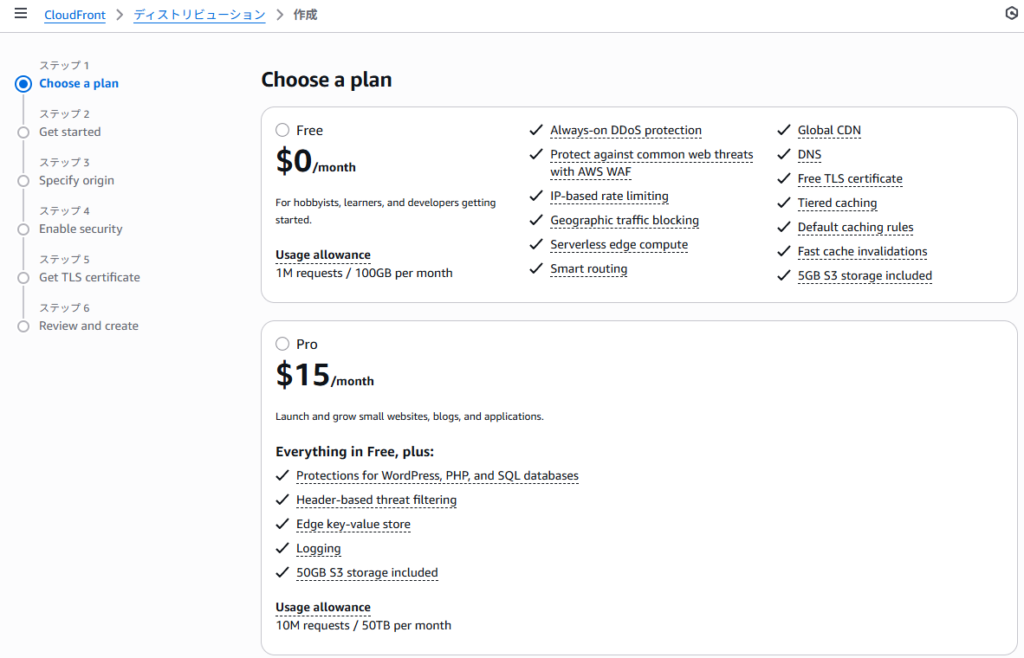
Task: Open the hamburger navigation menu
Action: click(20, 14)
